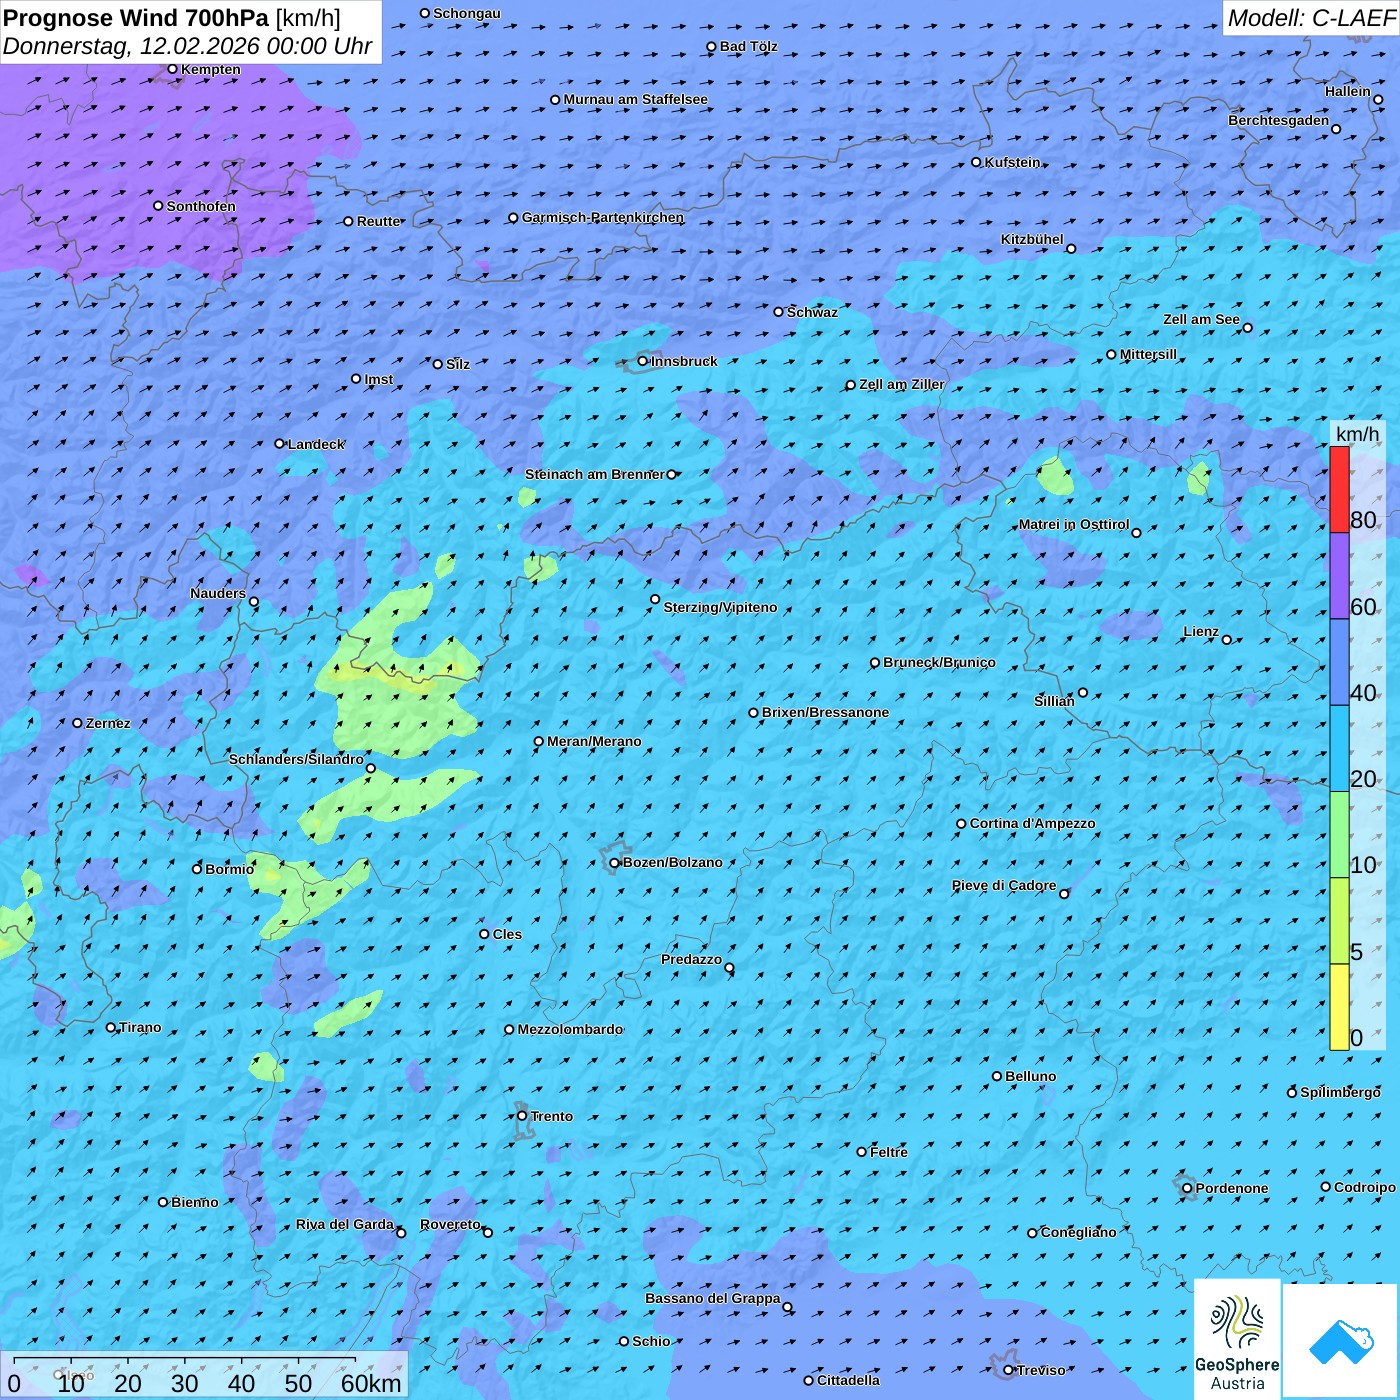
Task: Click the 'Bruneck/Brunico' label
Action: coord(939,662)
